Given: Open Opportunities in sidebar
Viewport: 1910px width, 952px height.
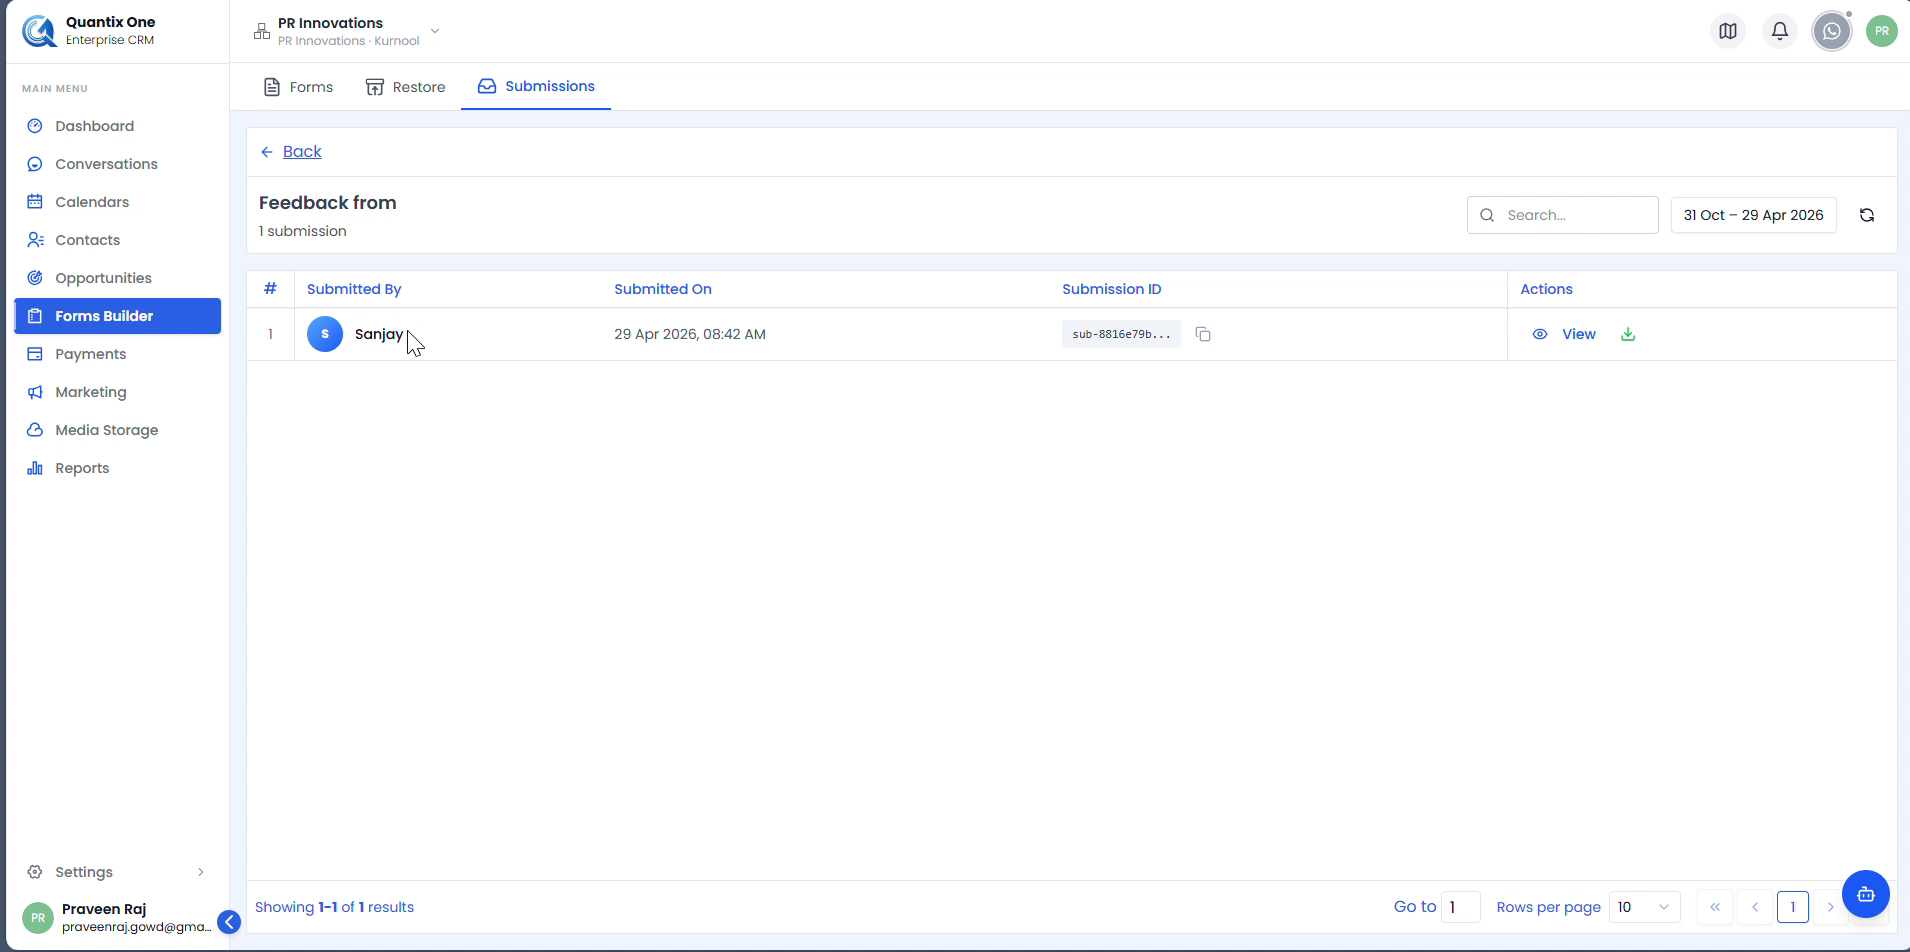Looking at the screenshot, I should [x=118, y=278].
